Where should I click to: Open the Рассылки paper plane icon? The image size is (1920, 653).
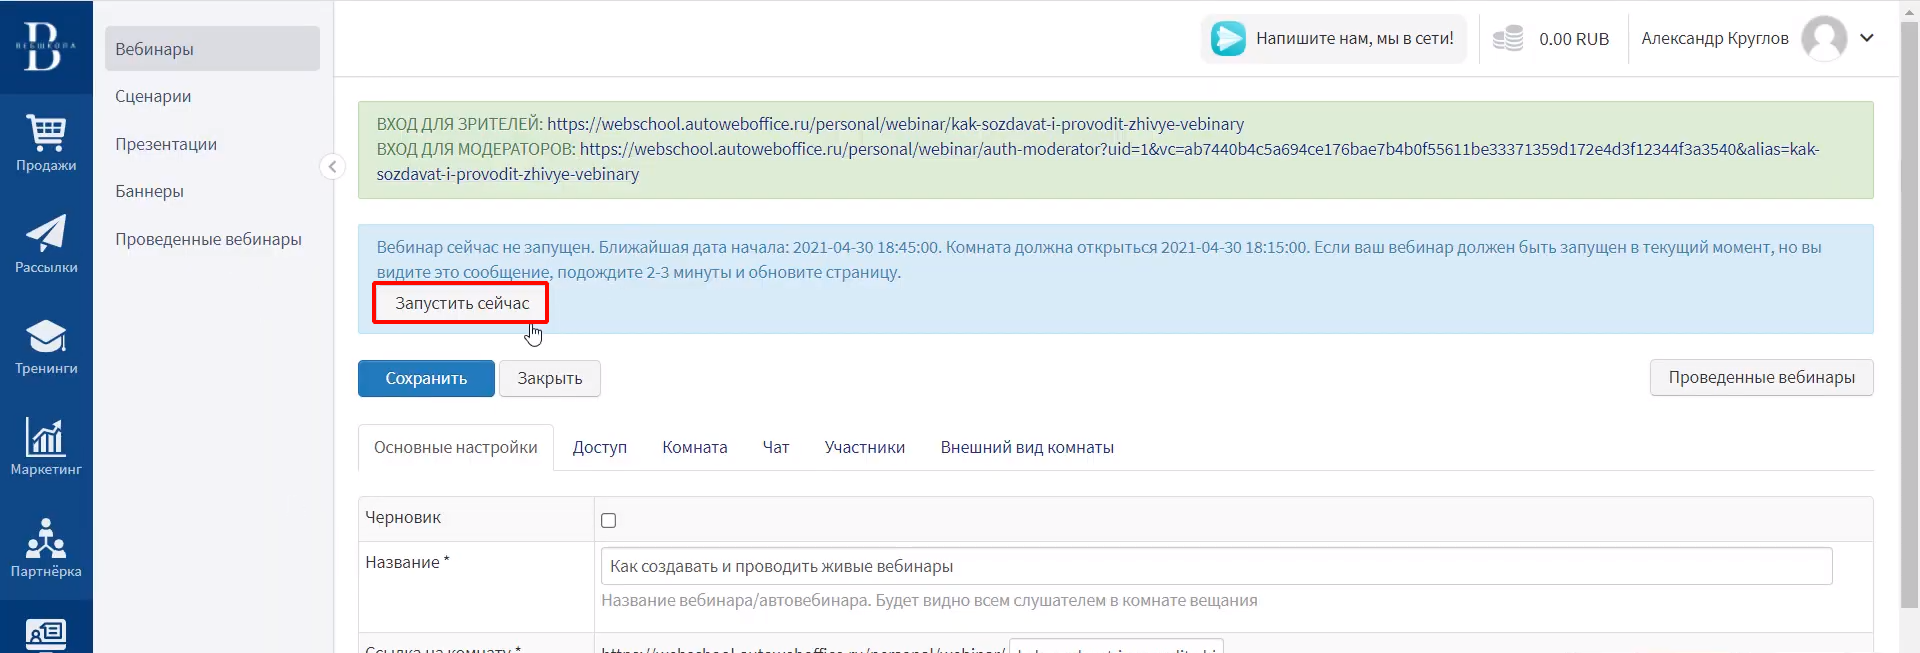click(46, 234)
